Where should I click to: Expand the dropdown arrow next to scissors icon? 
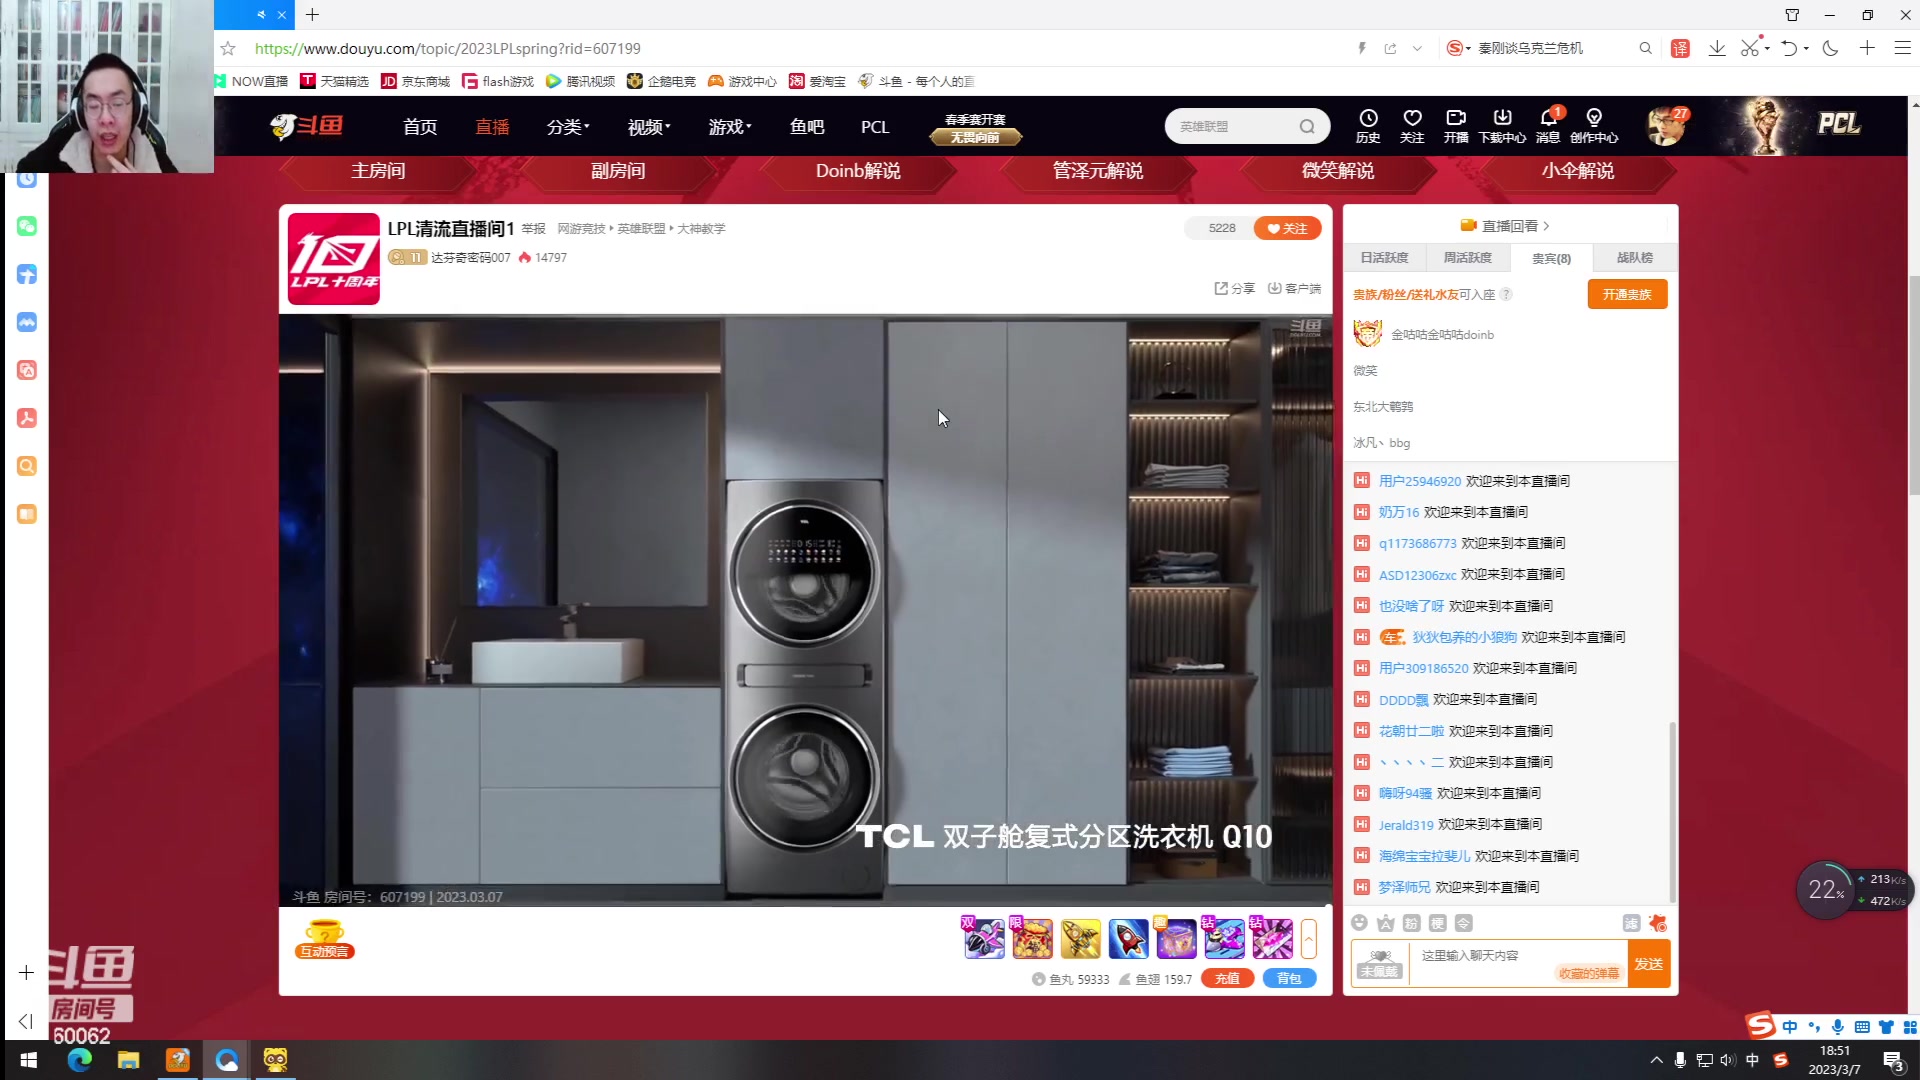click(x=1767, y=48)
